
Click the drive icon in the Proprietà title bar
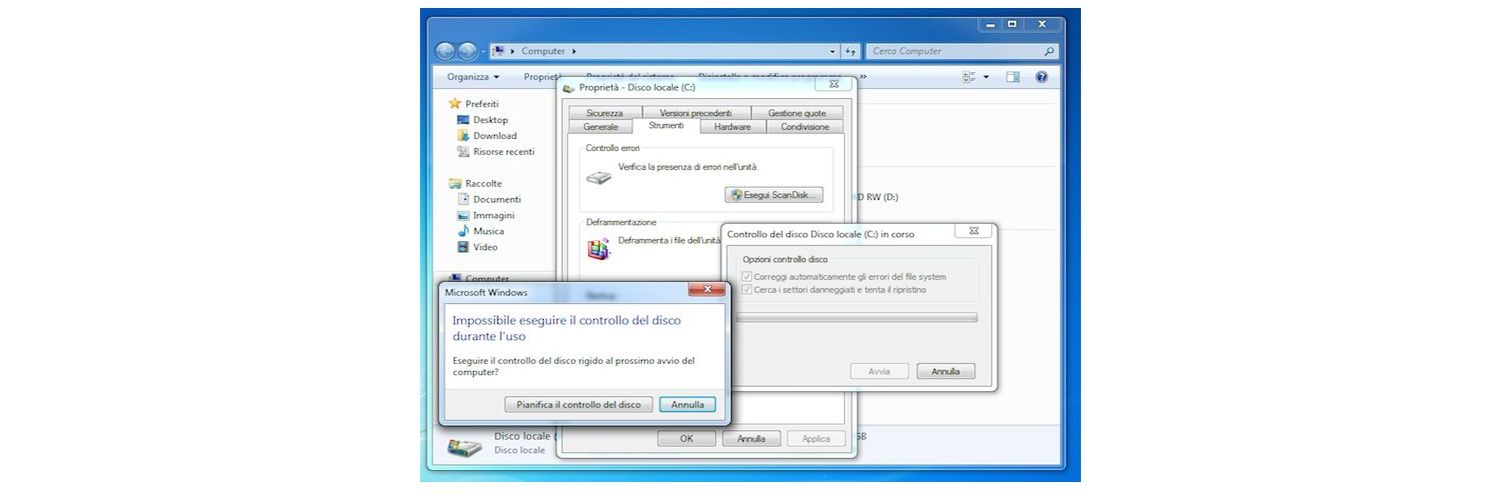click(569, 88)
